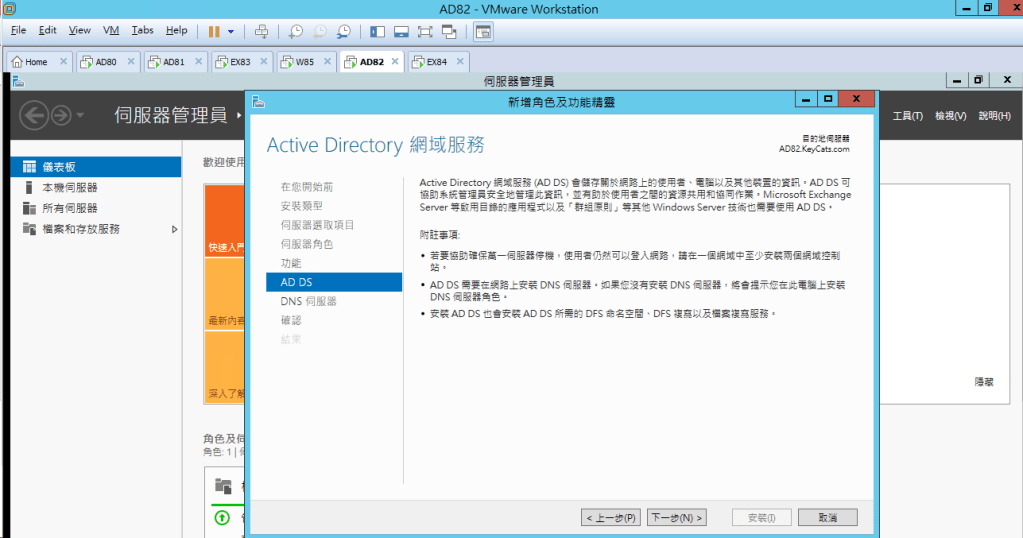Switch to the EX83 tab
The width and height of the screenshot is (1023, 538).
tap(240, 62)
